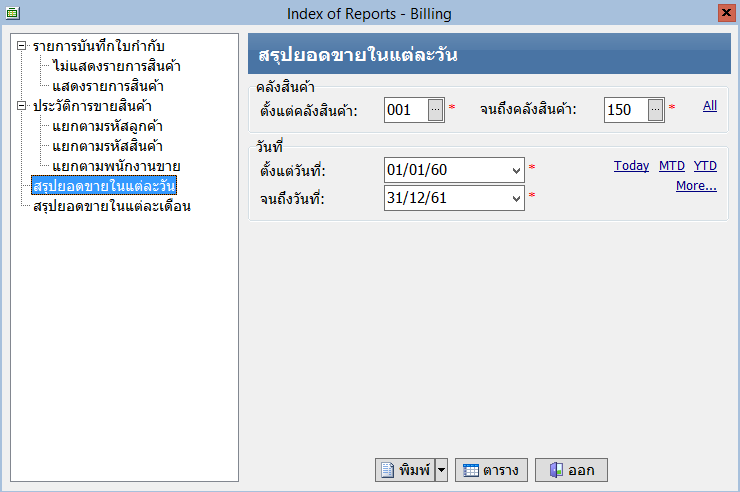
Task: Click the All warehouses link
Action: [x=709, y=105]
